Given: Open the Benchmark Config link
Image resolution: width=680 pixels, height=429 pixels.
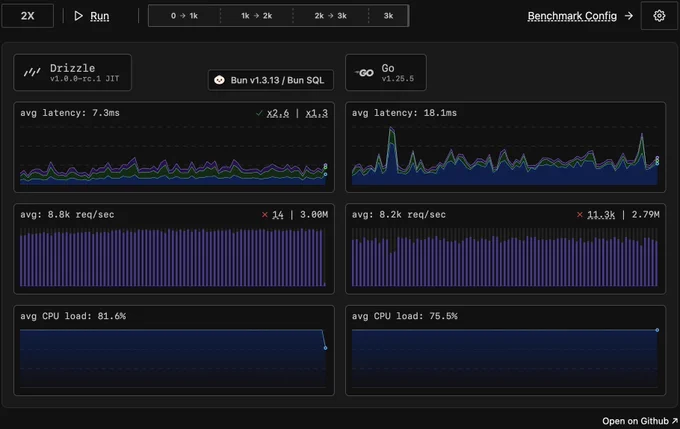Looking at the screenshot, I should [572, 16].
